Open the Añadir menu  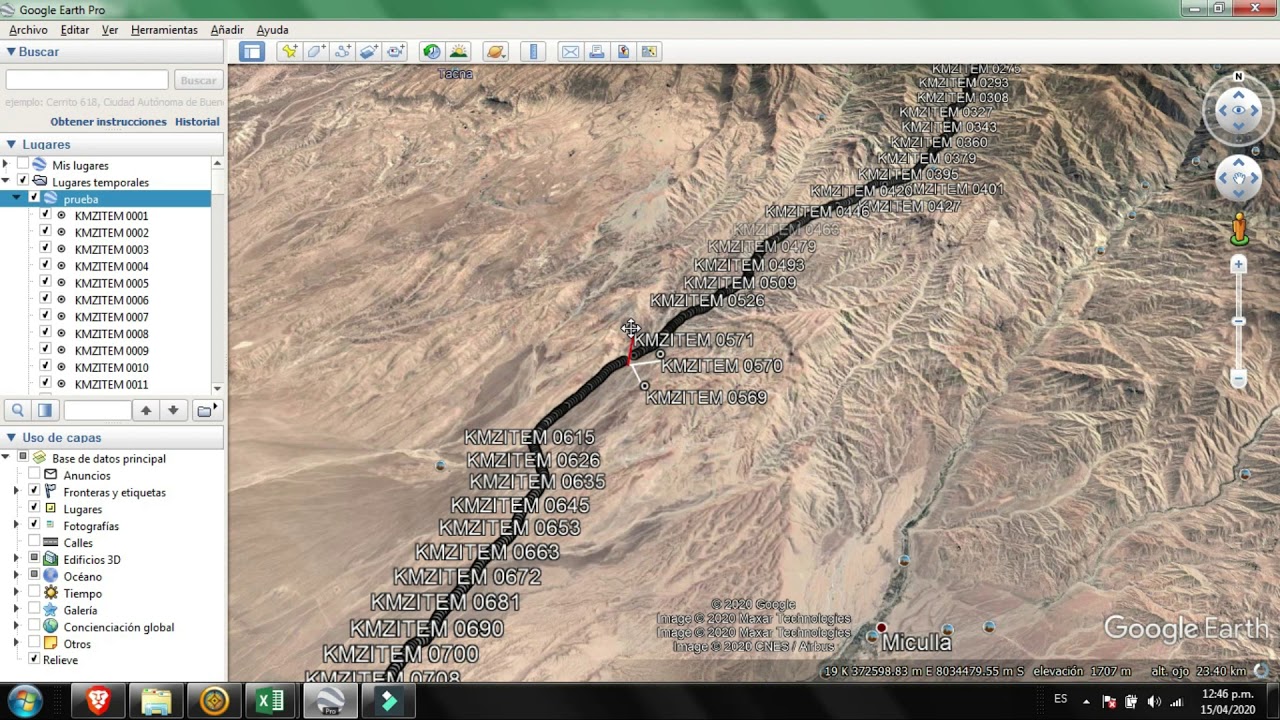click(x=227, y=30)
